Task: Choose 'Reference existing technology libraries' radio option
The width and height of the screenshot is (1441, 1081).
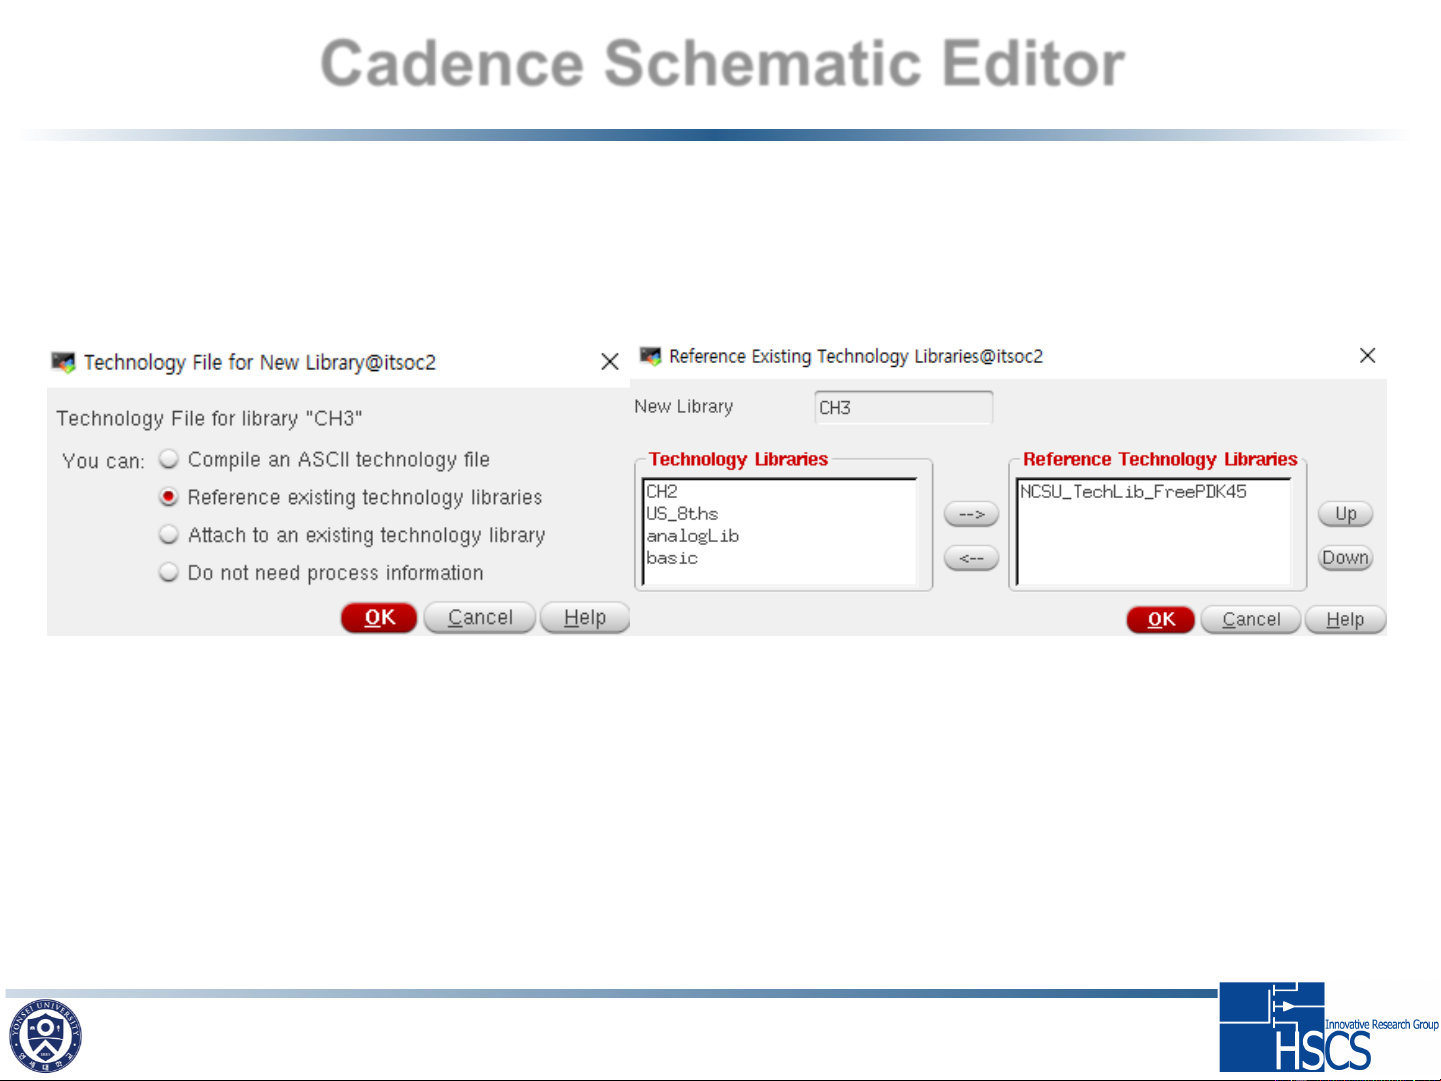Action: click(x=169, y=497)
